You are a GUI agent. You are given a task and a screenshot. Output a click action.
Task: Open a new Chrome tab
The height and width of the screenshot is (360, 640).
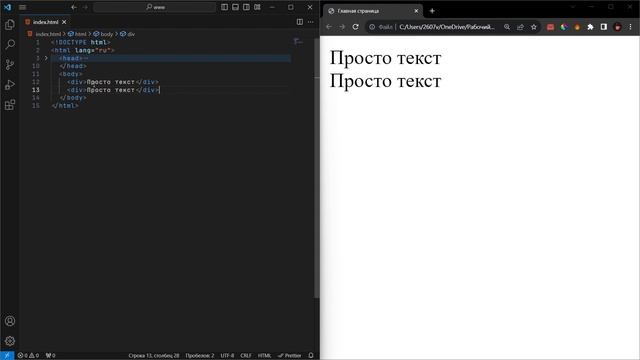432,11
